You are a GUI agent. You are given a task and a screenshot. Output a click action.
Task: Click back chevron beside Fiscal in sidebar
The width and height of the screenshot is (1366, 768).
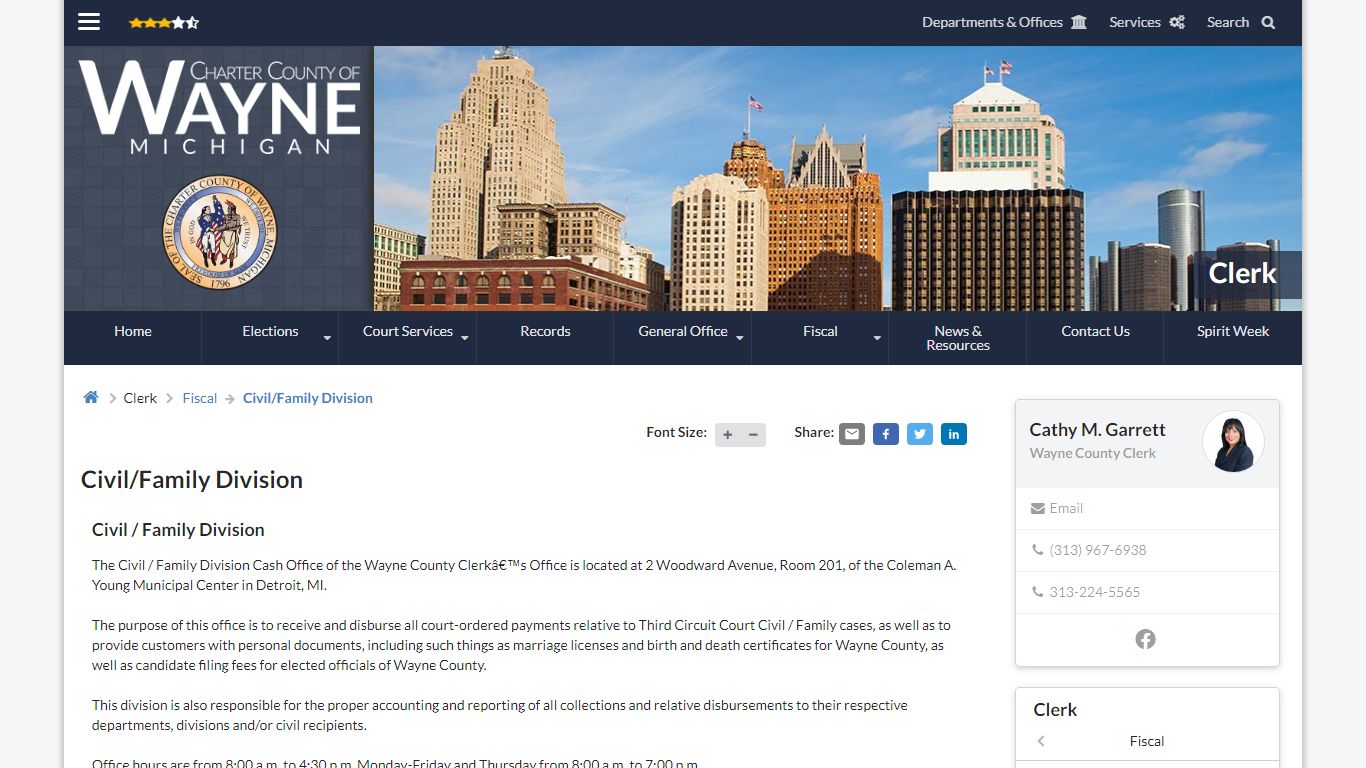pos(1041,741)
